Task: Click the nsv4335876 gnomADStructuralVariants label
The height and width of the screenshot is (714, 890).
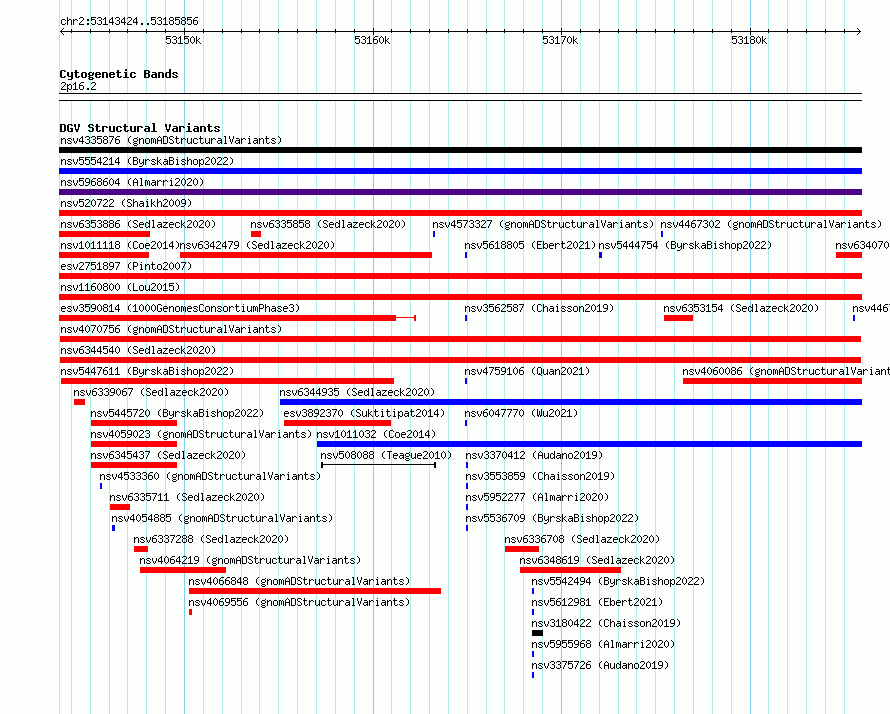Action: 171,140
